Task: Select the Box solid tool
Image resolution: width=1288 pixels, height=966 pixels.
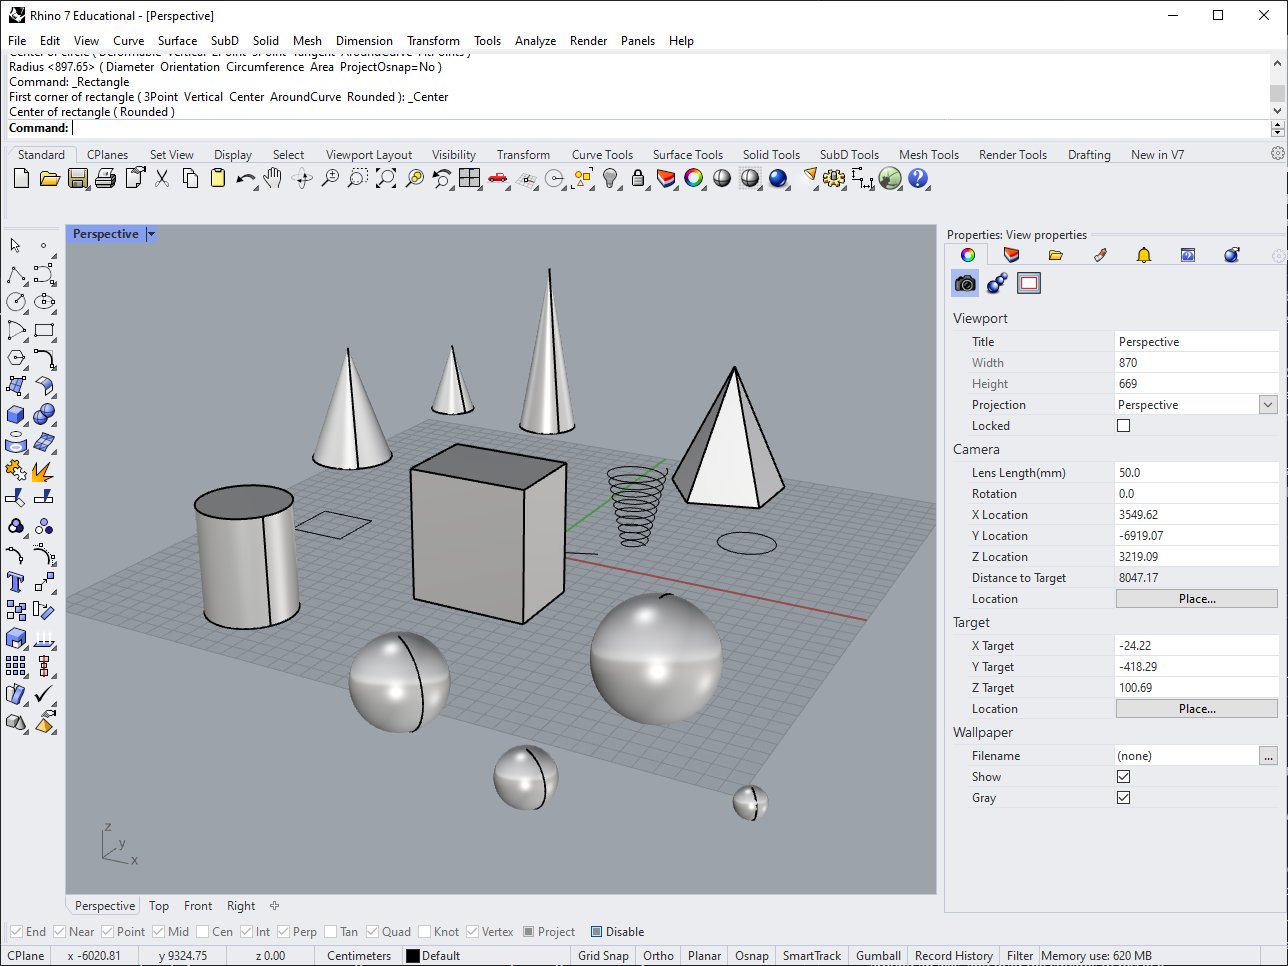Action: click(16, 414)
